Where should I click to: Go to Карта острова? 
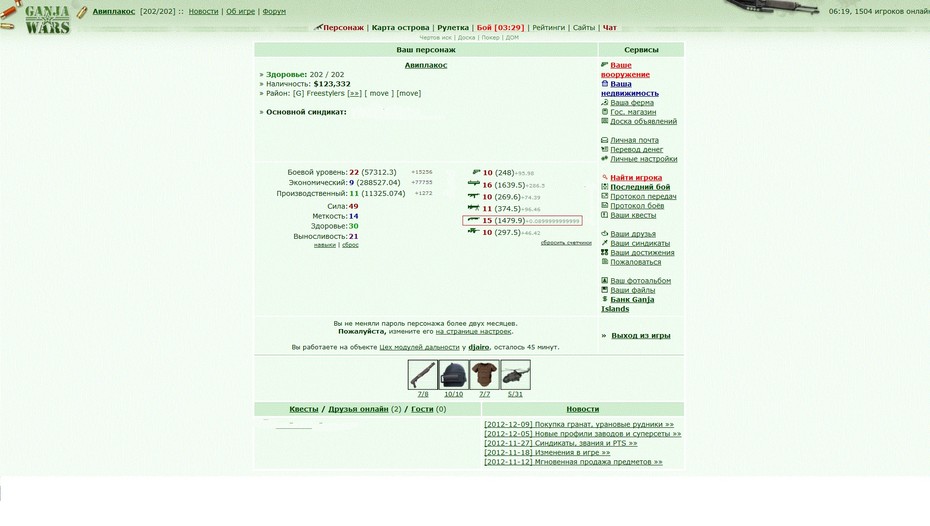[400, 27]
